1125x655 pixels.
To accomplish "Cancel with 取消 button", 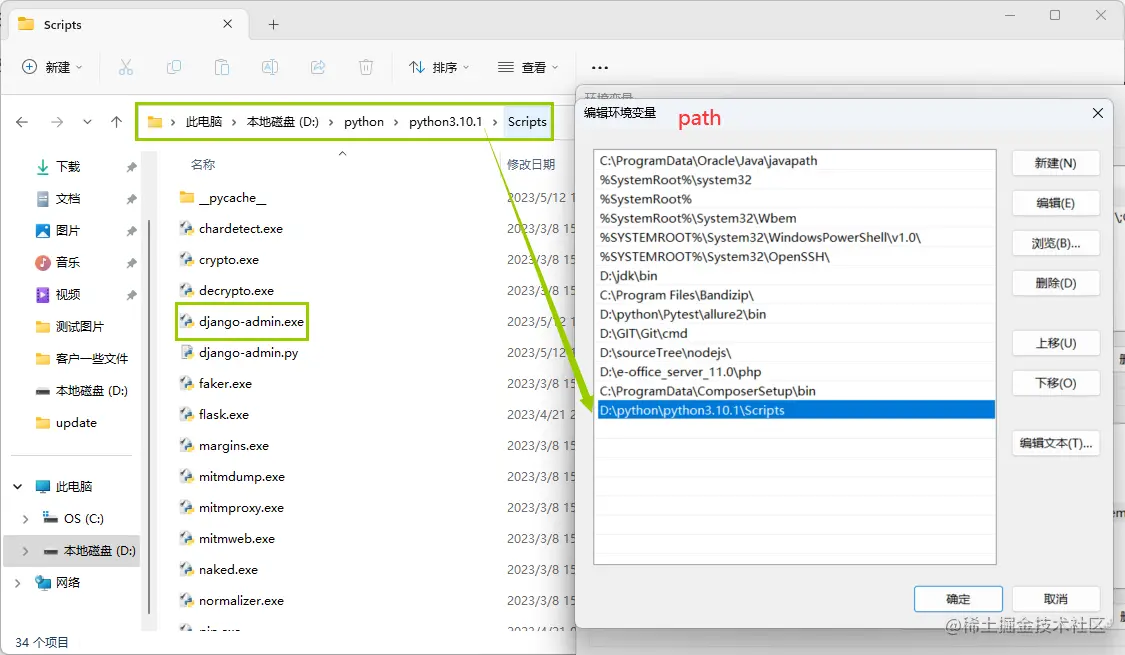I will 1055,599.
